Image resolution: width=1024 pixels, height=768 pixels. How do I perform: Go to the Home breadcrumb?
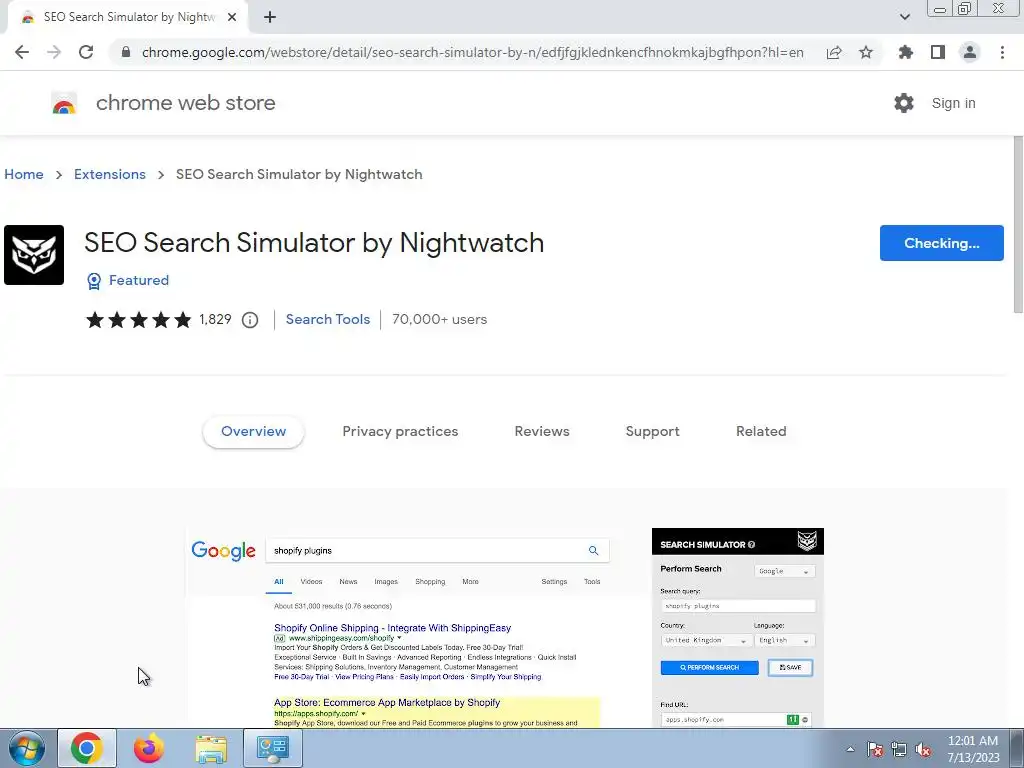coord(24,174)
